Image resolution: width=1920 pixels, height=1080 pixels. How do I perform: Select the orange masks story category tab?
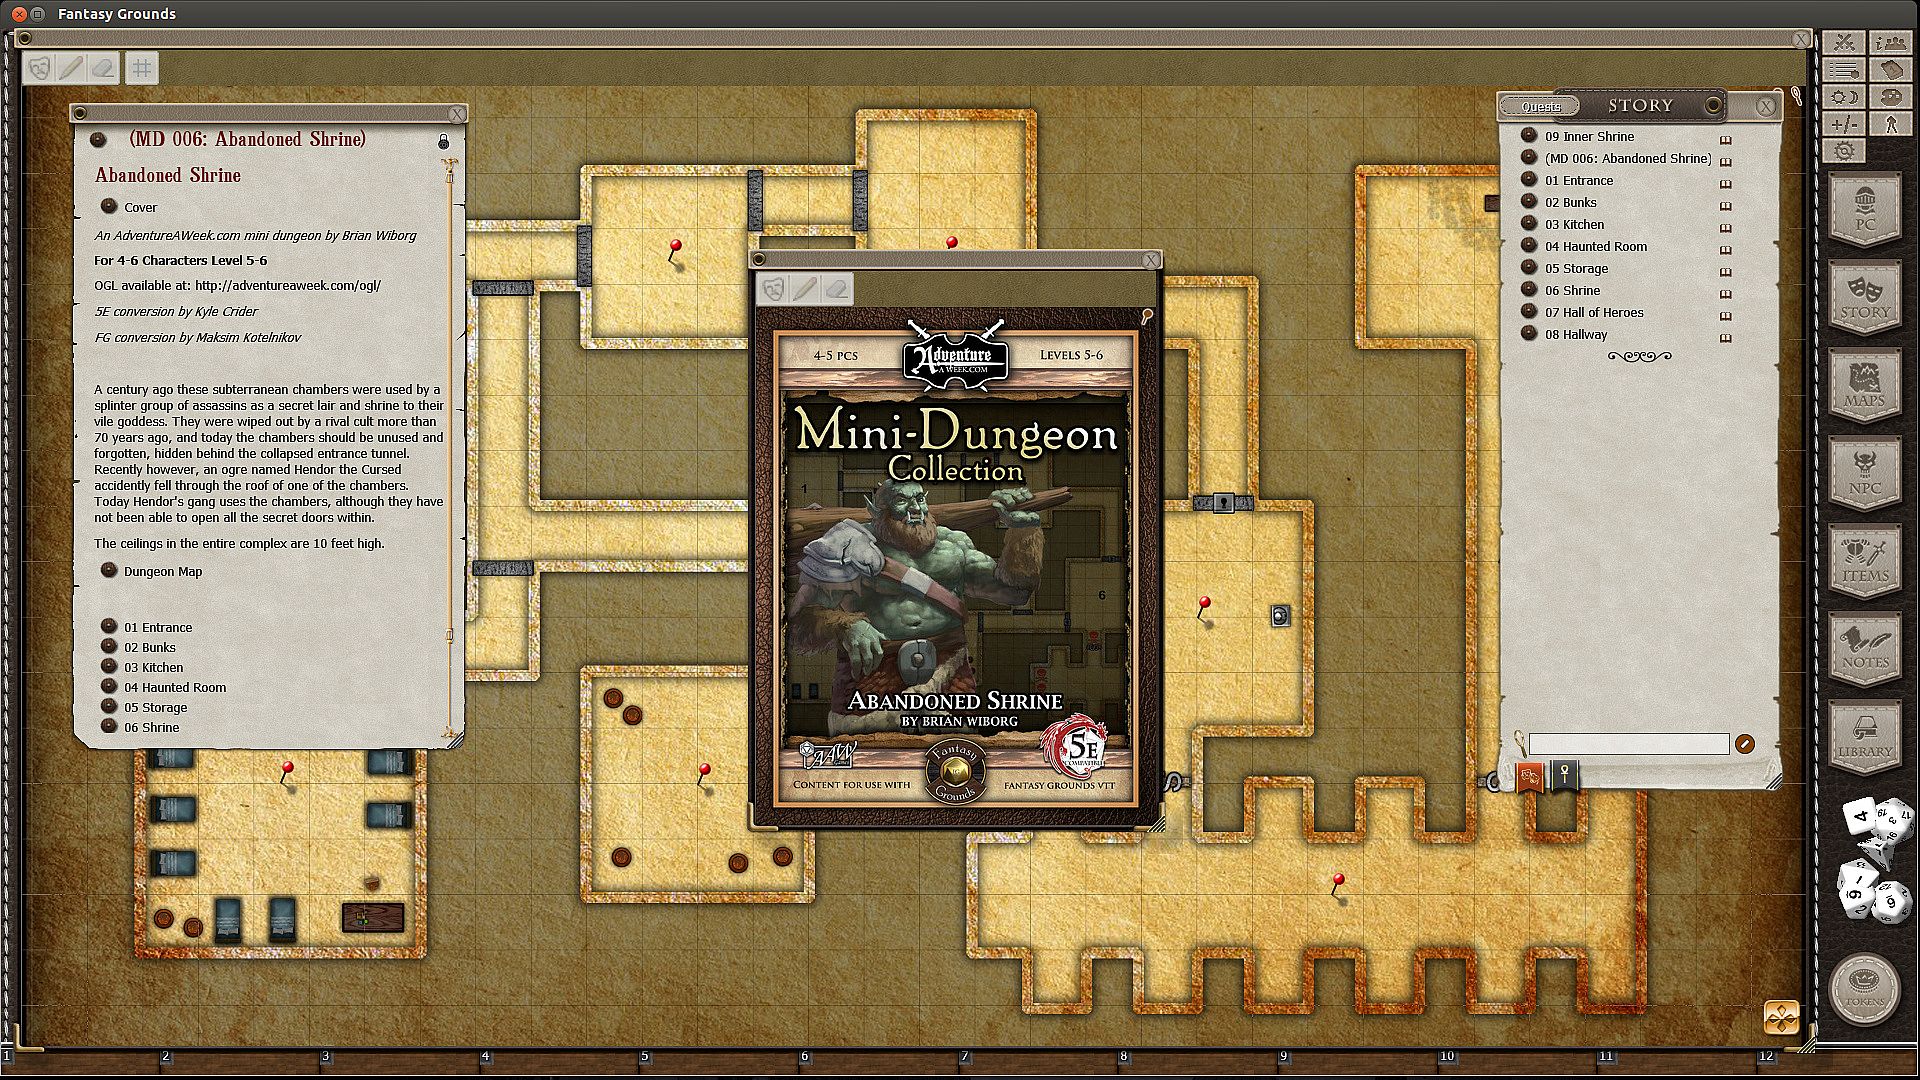point(1529,777)
